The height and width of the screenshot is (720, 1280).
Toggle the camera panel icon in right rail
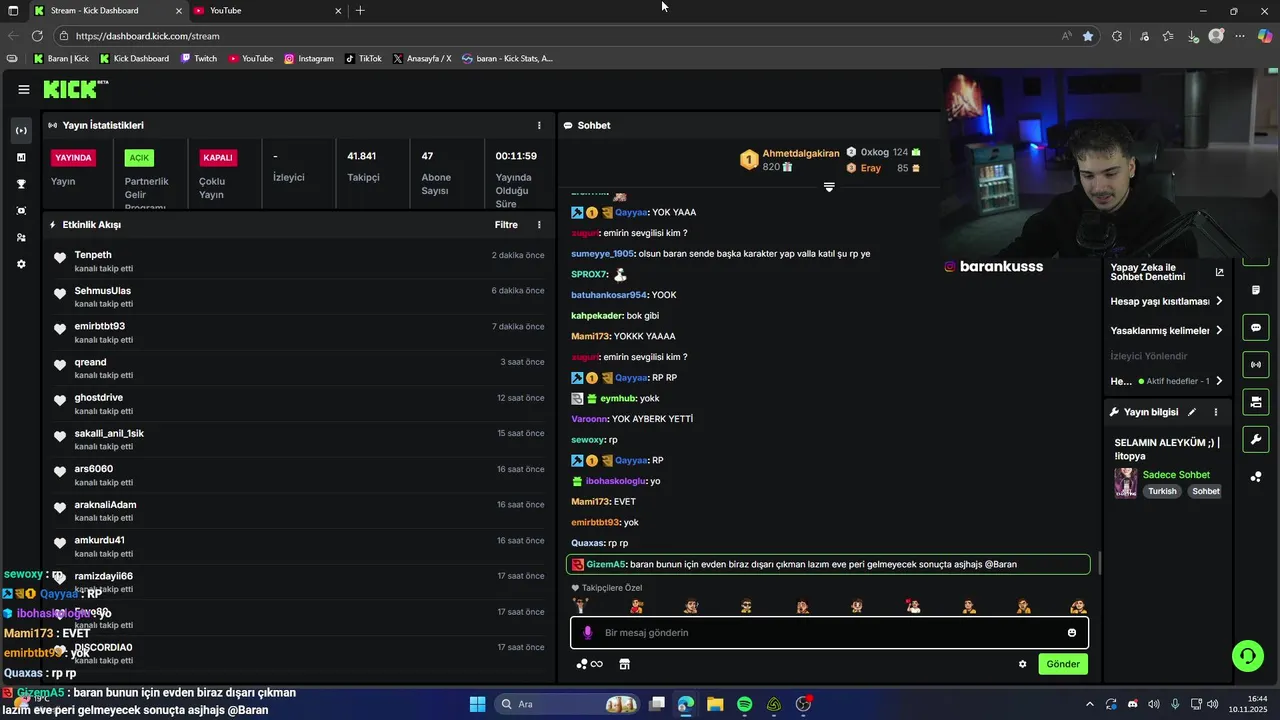pyautogui.click(x=1255, y=402)
